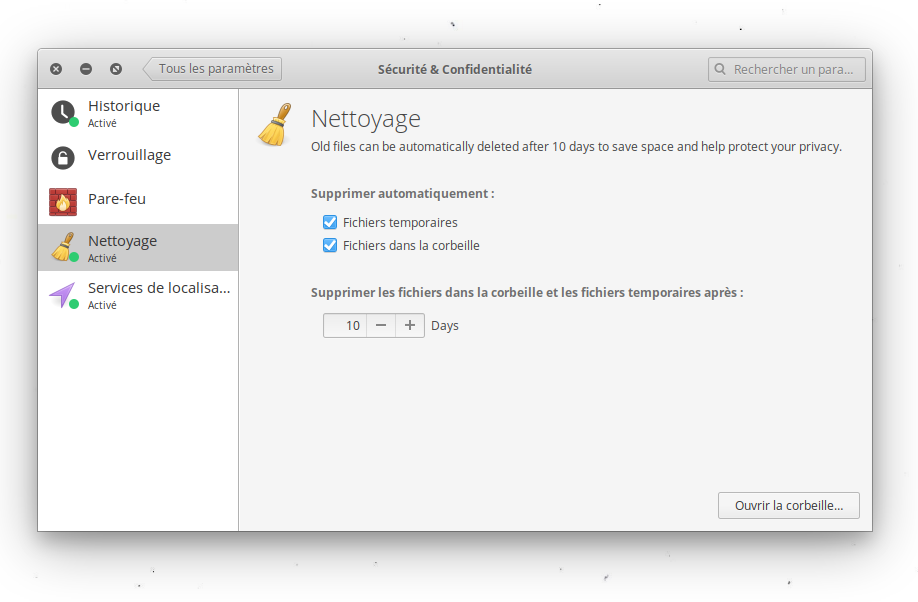Click the Historique clock icon
The height and width of the screenshot is (602, 918).
63,112
